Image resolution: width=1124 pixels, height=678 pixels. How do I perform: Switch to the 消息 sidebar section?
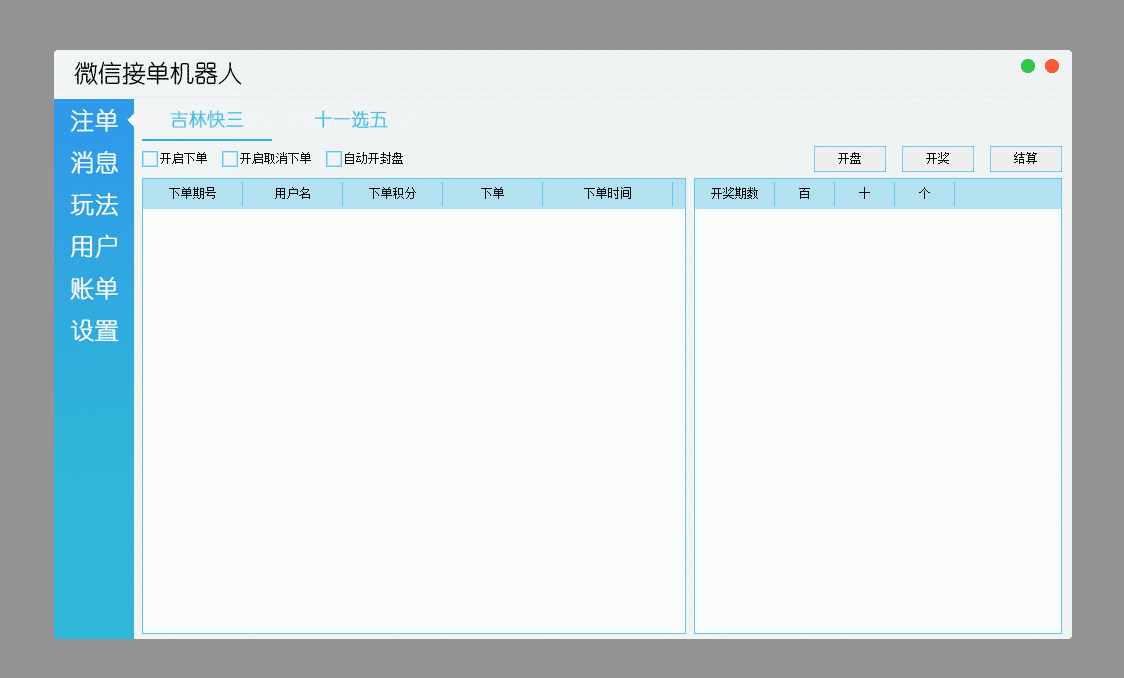[94, 163]
